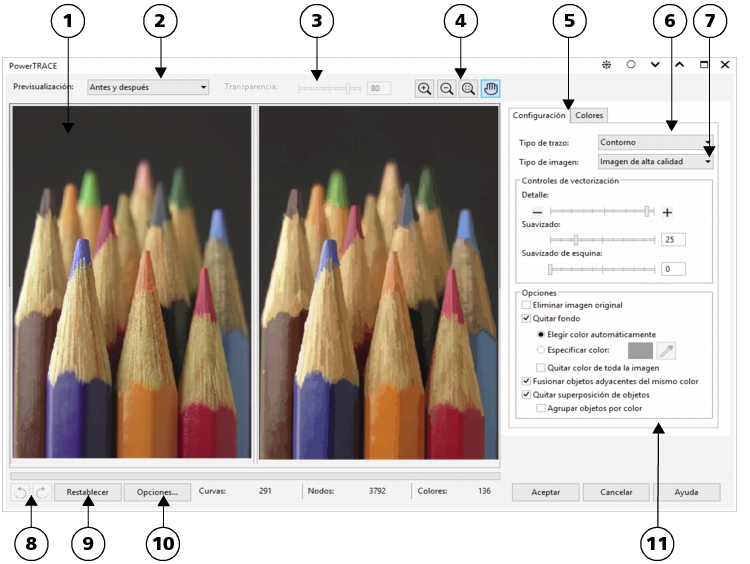Click the redo arrow icon
Screen dimensions: 750x564
pos(42,492)
